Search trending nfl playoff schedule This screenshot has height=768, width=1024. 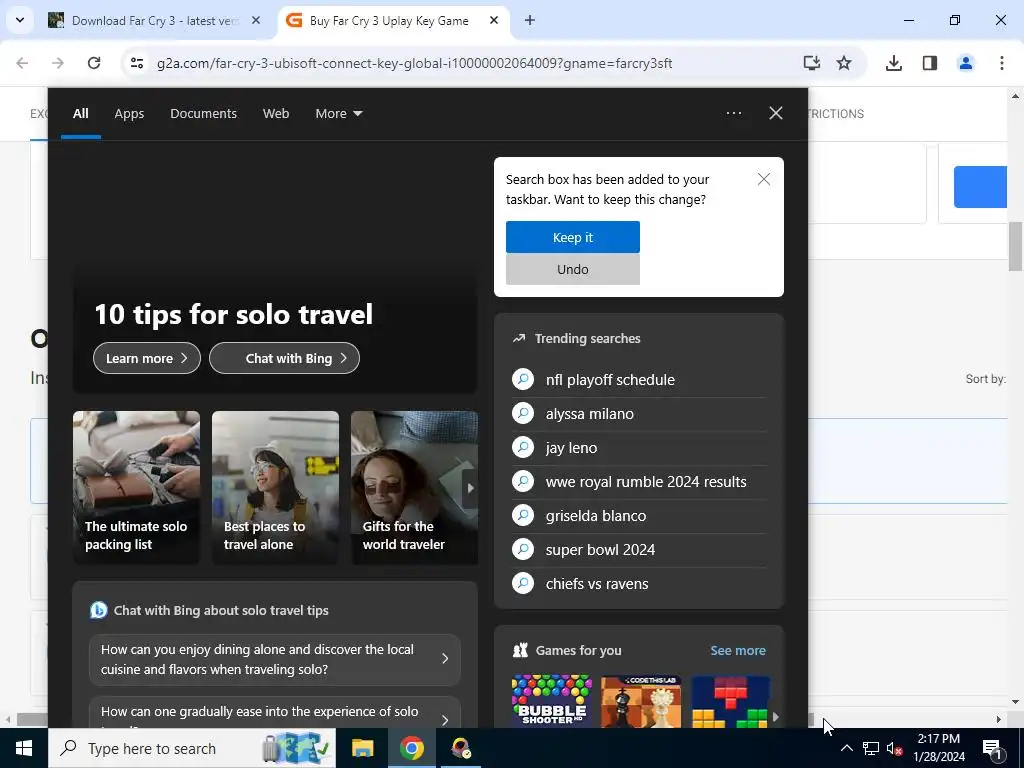(x=639, y=379)
